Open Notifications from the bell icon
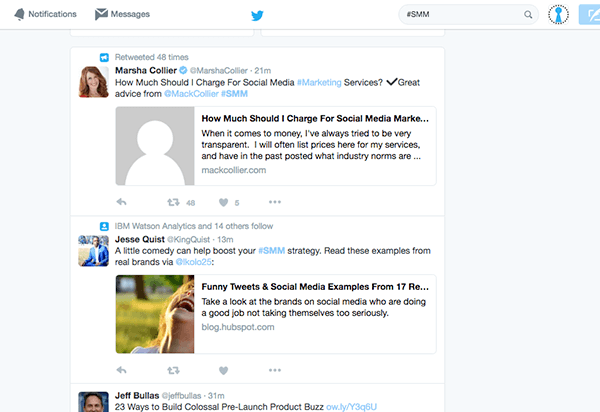Image resolution: width=600 pixels, height=412 pixels. point(19,14)
